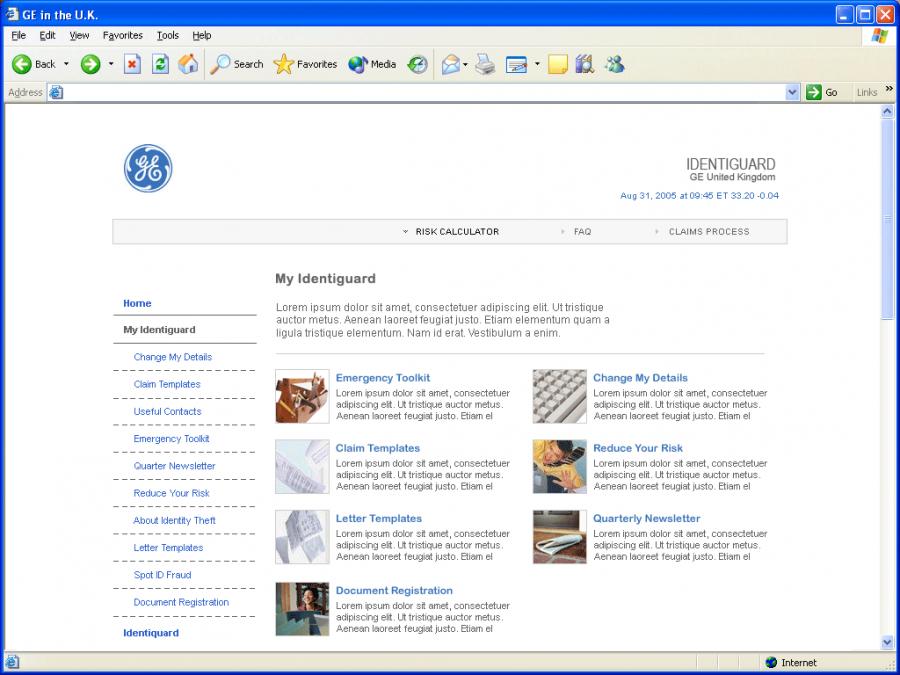
Task: Click the Go button
Action: click(x=822, y=92)
